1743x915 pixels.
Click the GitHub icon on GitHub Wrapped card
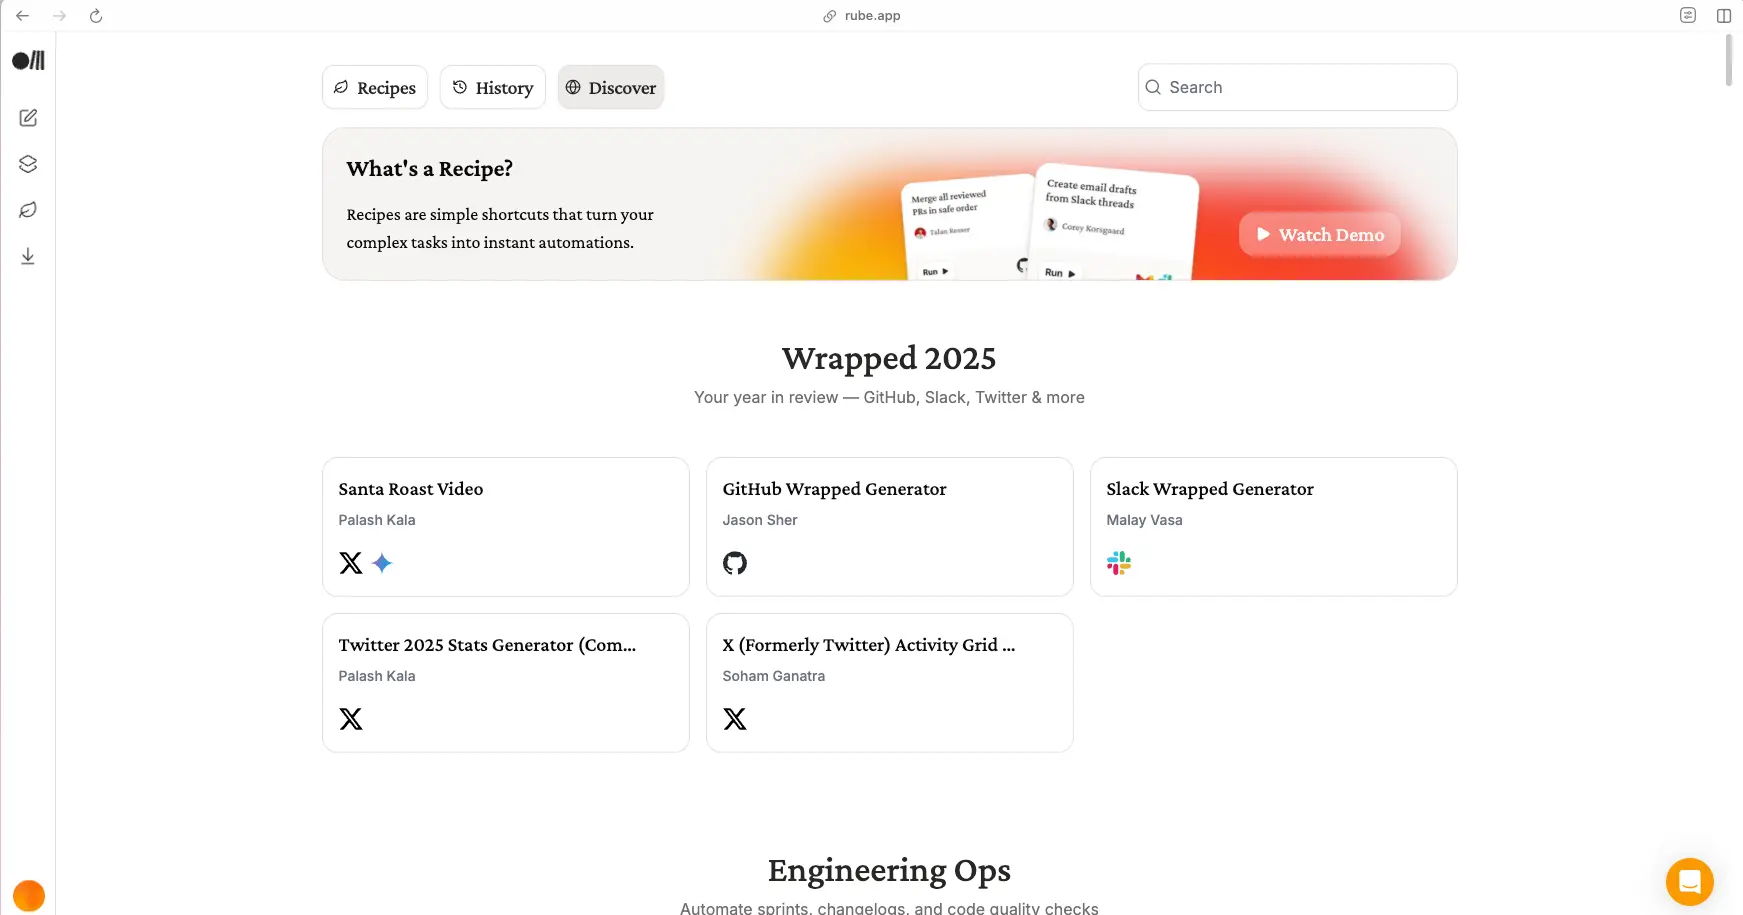click(735, 563)
